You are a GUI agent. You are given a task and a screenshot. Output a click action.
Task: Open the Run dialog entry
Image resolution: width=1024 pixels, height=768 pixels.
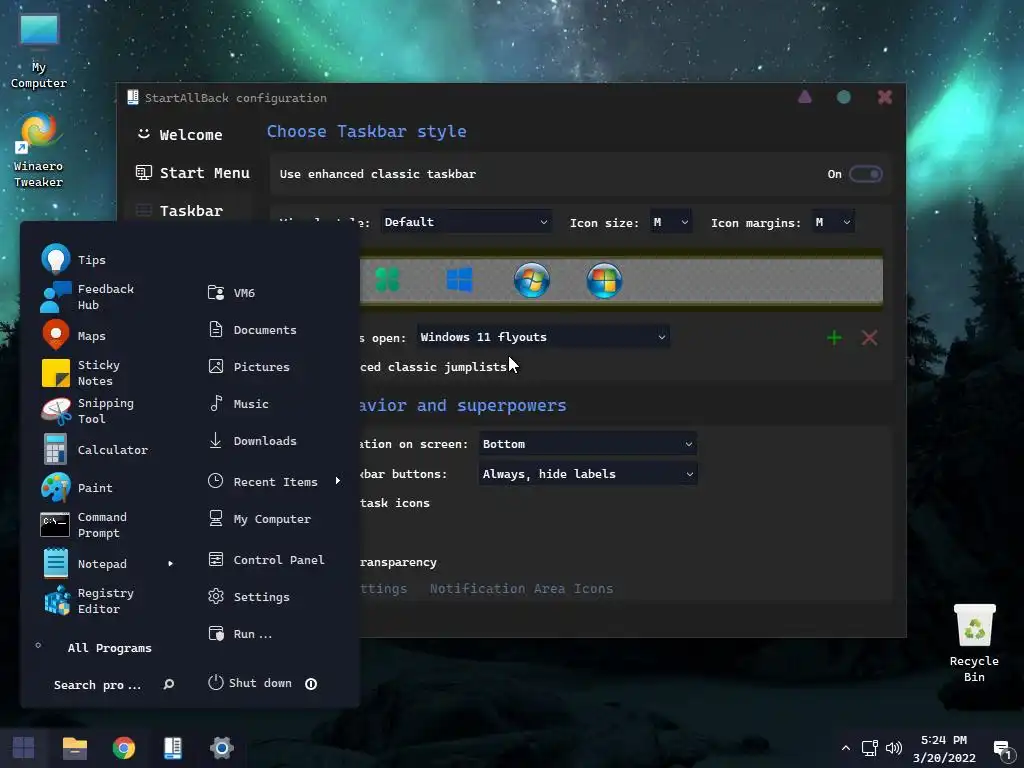[x=240, y=633]
